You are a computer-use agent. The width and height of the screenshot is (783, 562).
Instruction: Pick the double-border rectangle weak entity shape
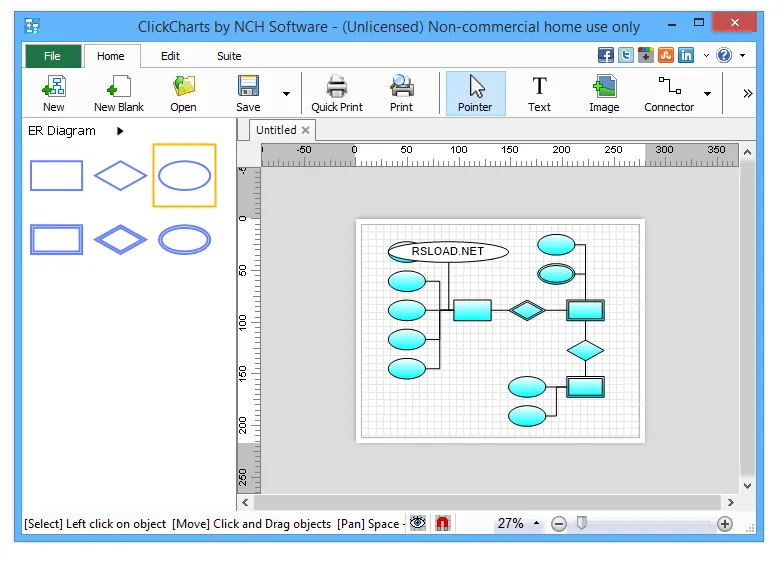[56, 240]
